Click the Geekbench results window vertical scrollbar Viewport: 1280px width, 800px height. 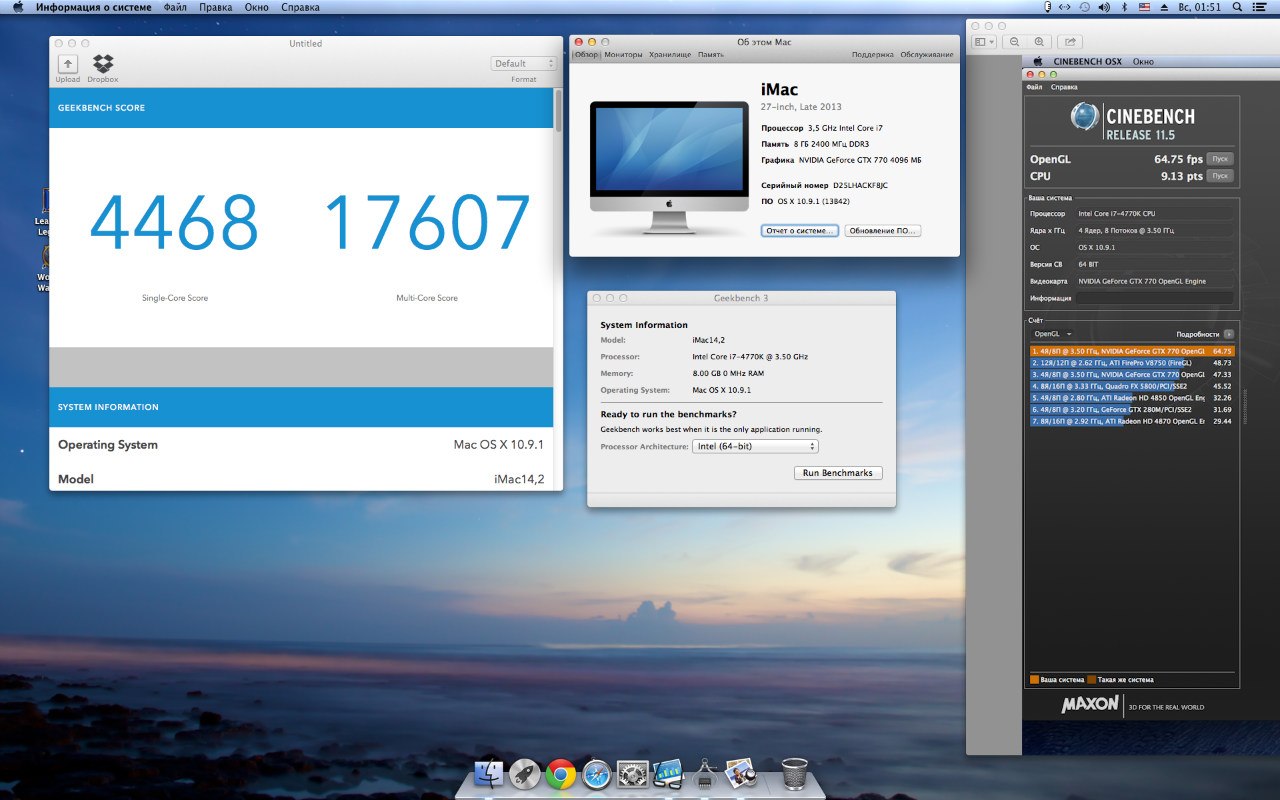click(x=558, y=110)
